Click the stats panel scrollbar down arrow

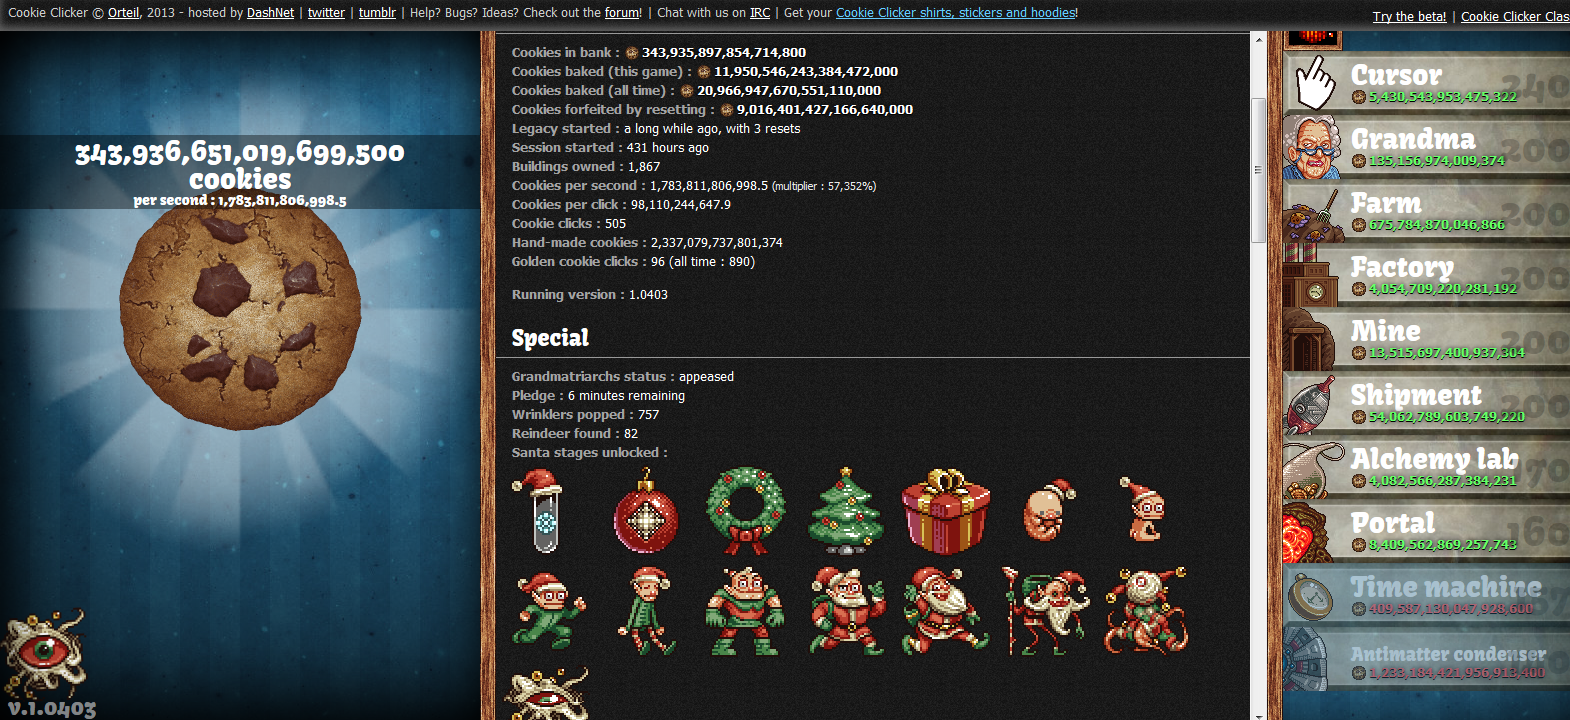coord(1259,713)
